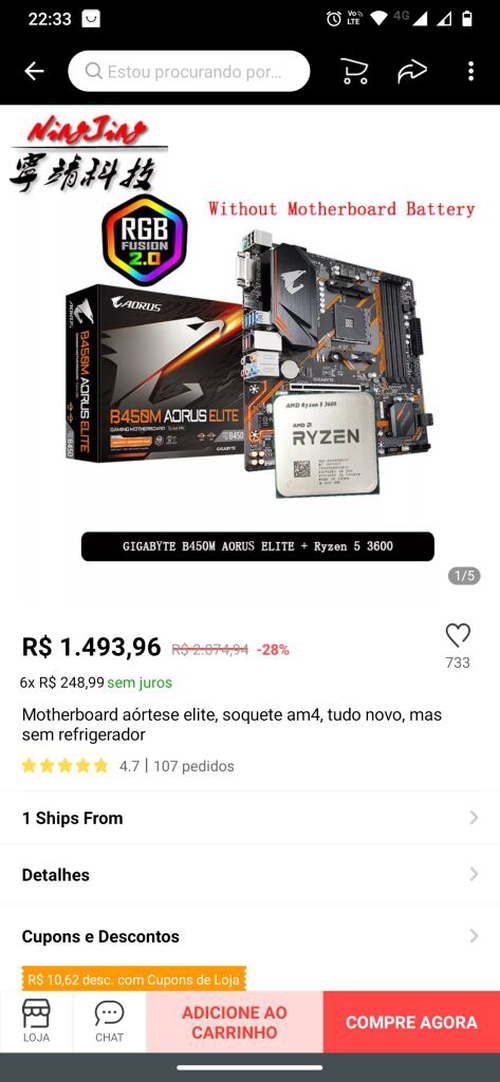Open the shopping cart icon
This screenshot has height=1082, width=500.
click(354, 71)
